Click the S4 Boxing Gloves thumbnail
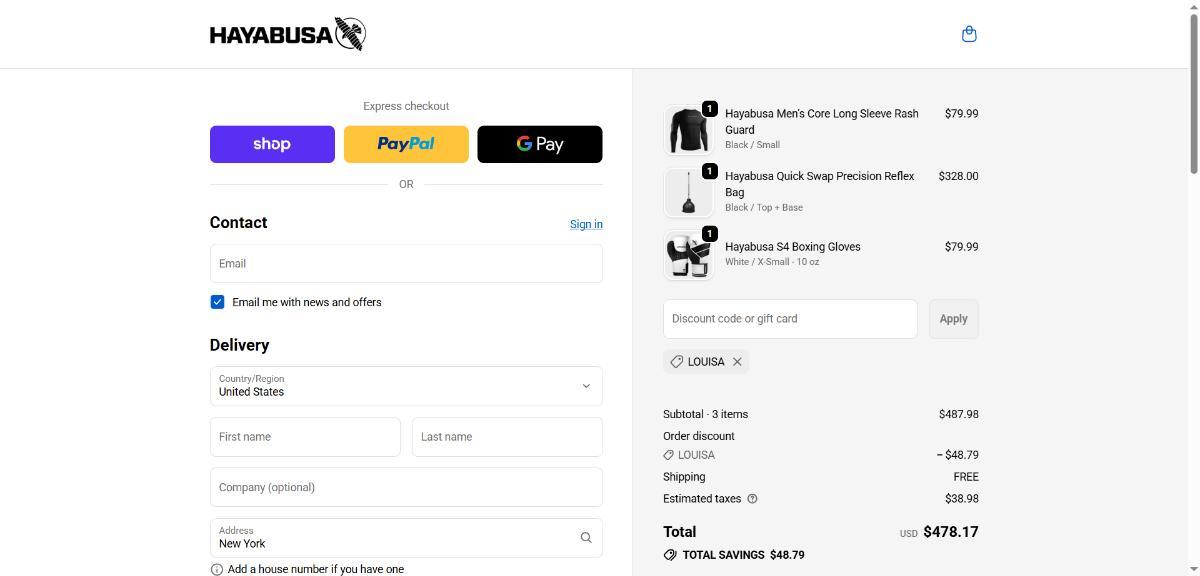 coord(688,255)
